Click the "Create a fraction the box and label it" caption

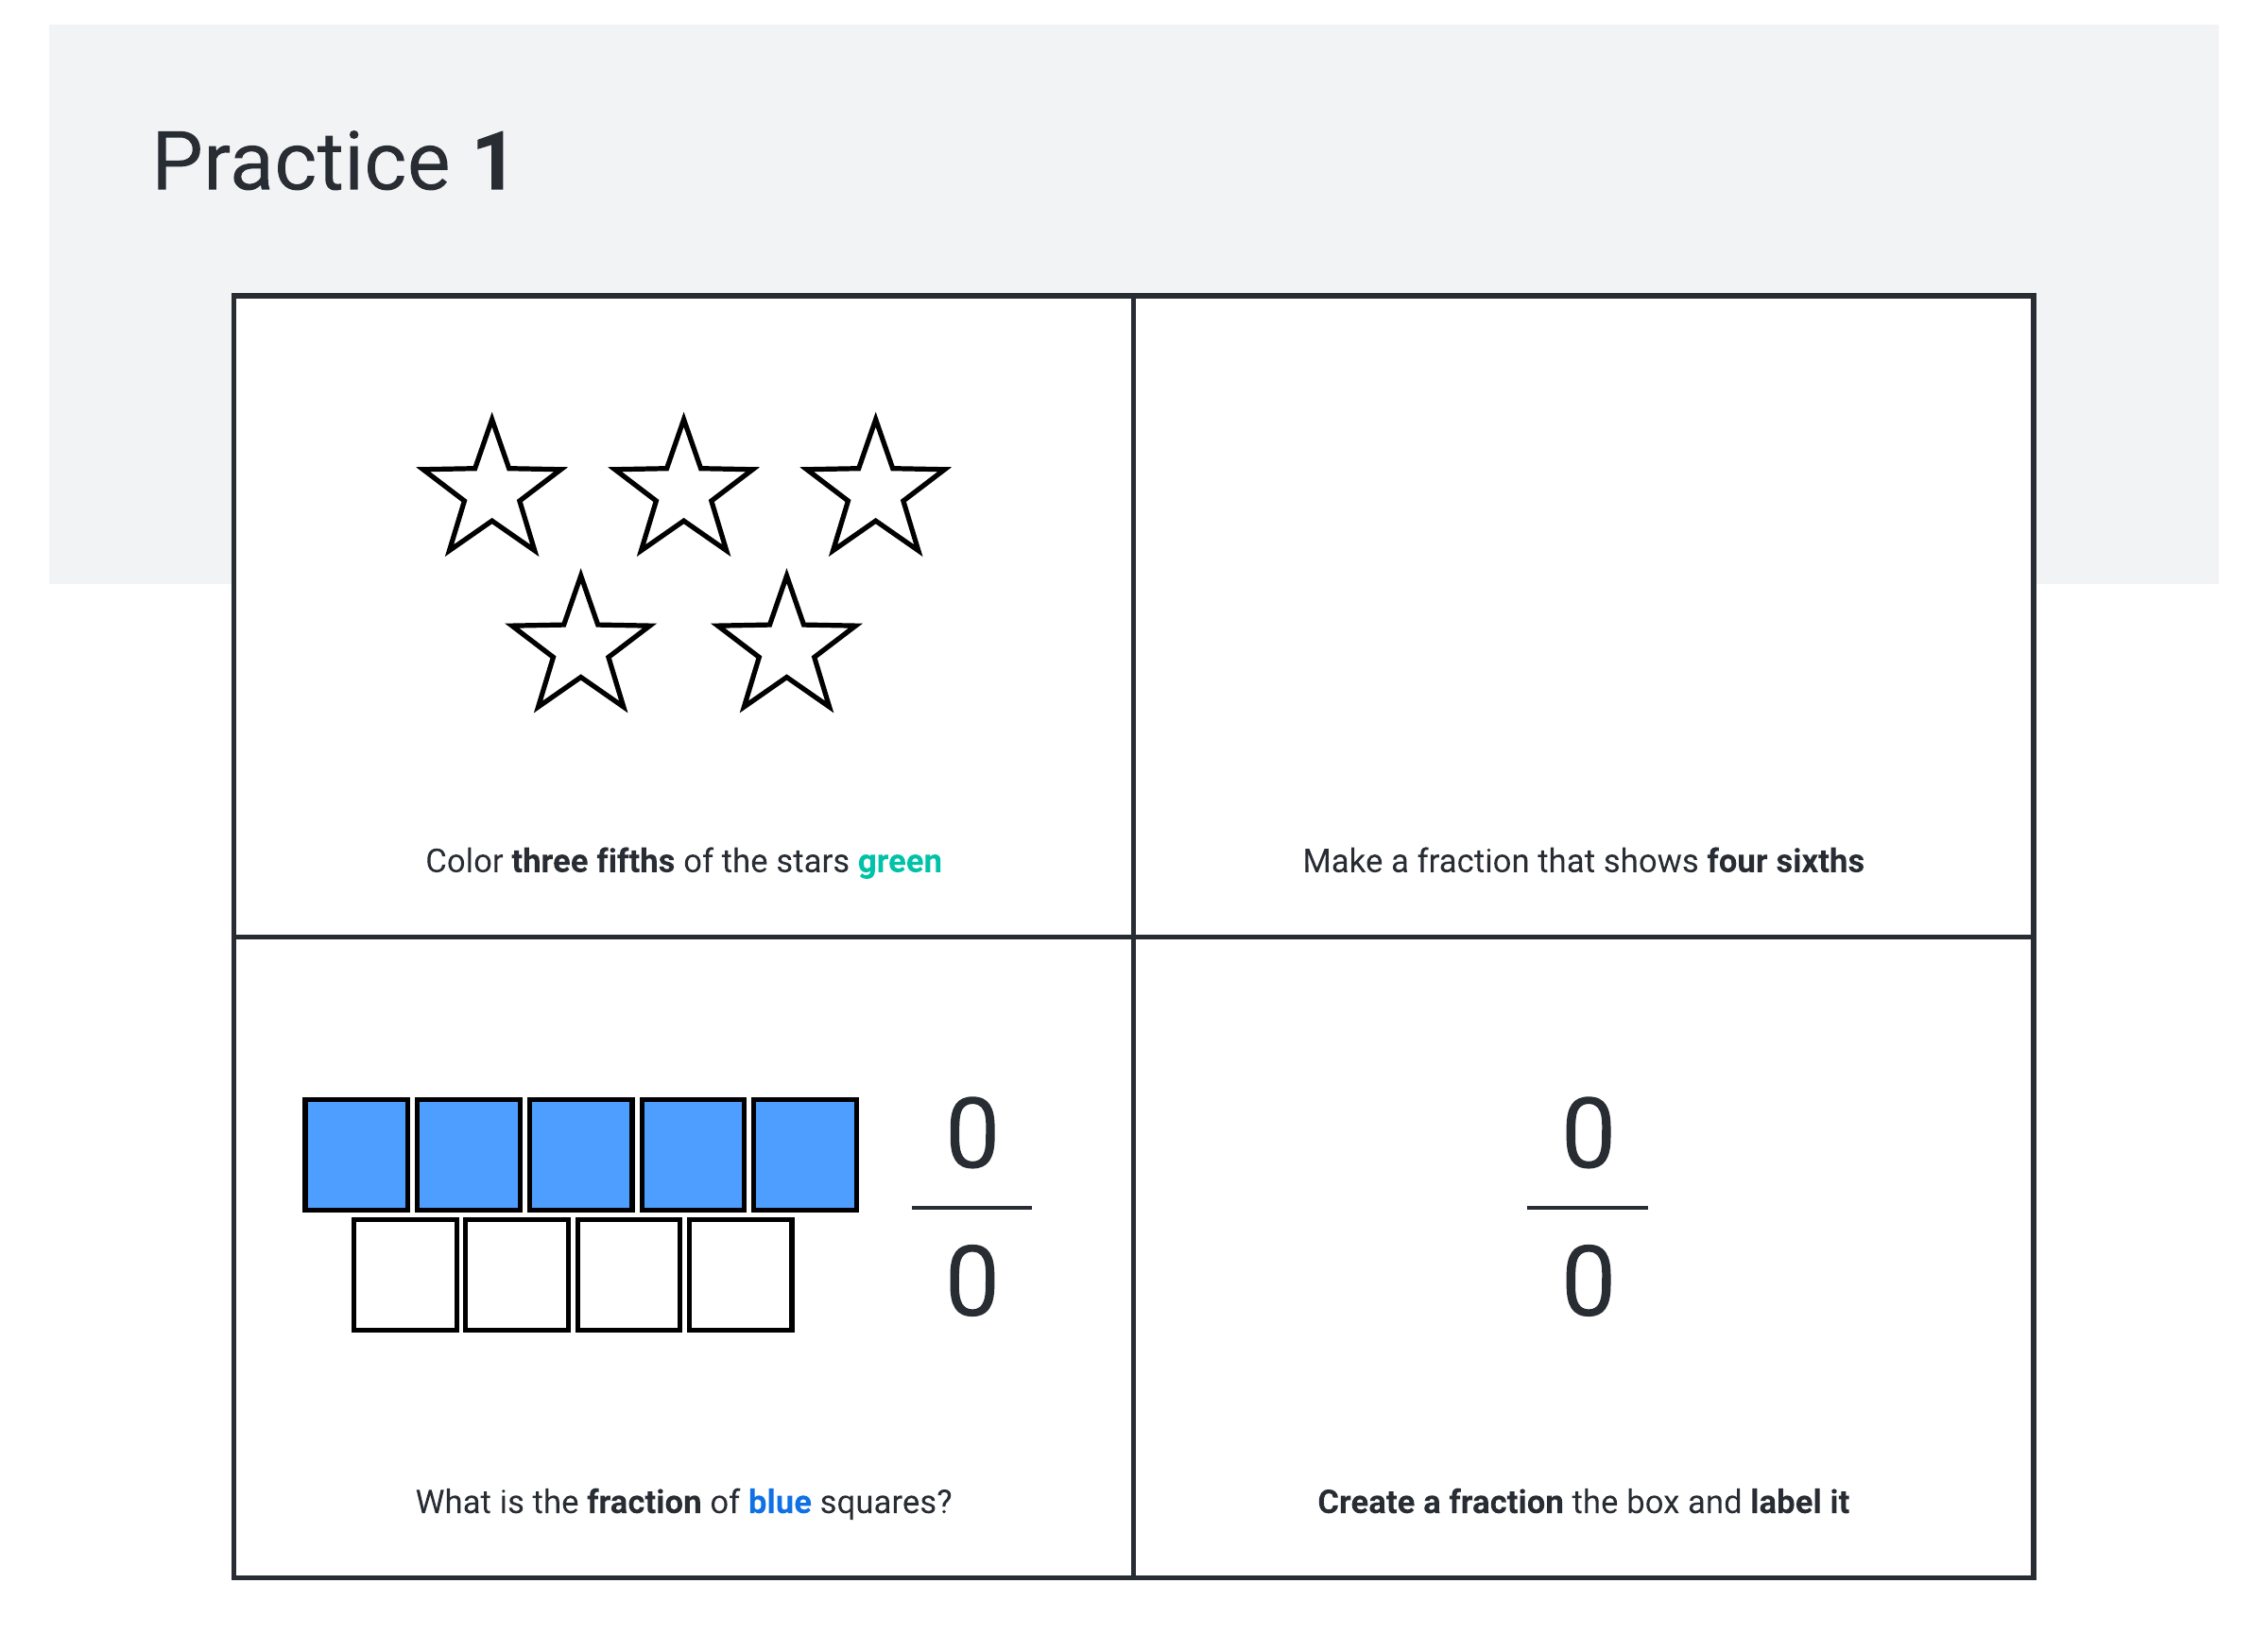tap(1583, 1502)
